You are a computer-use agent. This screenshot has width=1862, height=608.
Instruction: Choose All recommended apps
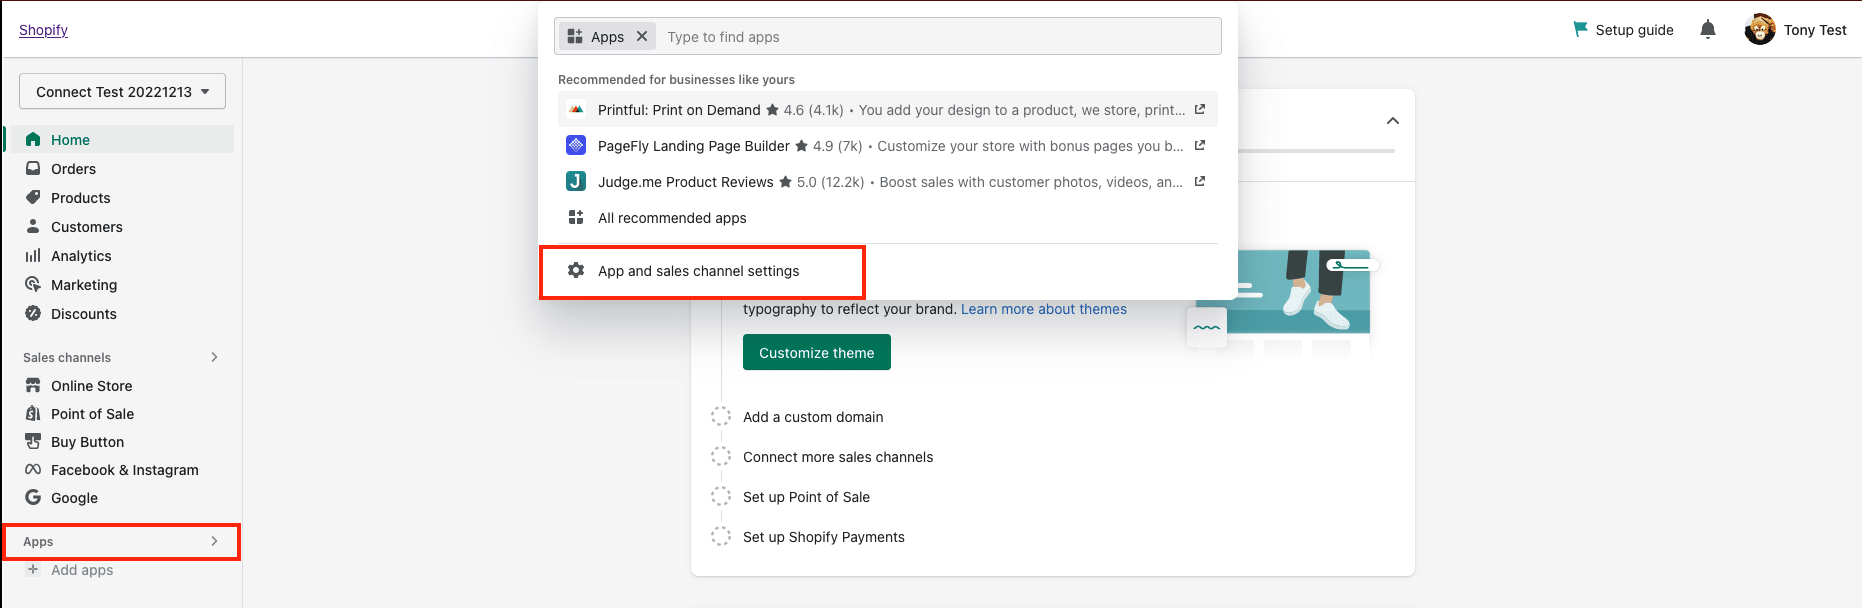click(888, 218)
